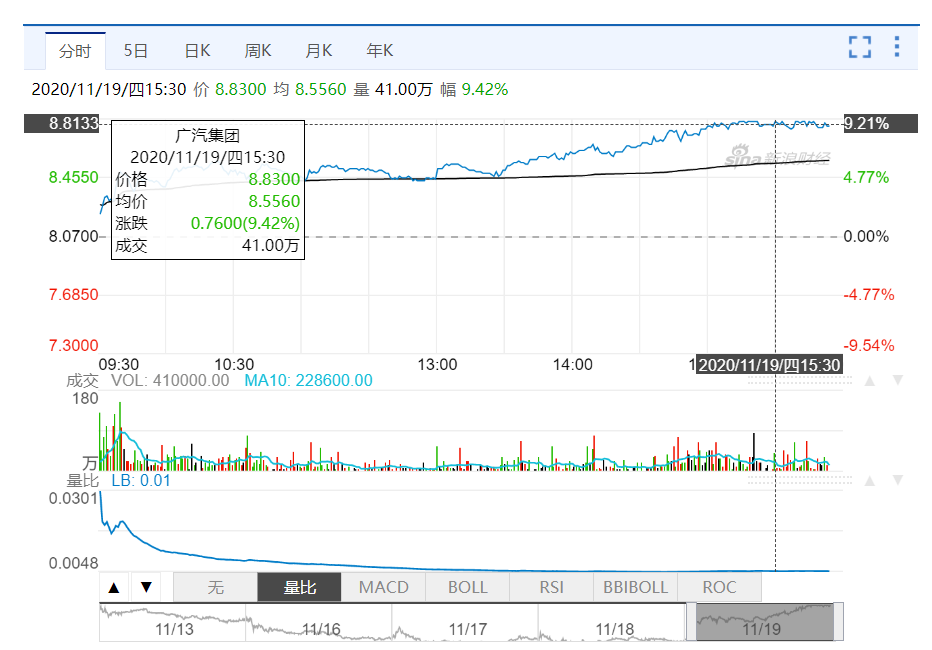Click the 11/19 highlighted range selector
The height and width of the screenshot is (650, 932).
[764, 622]
